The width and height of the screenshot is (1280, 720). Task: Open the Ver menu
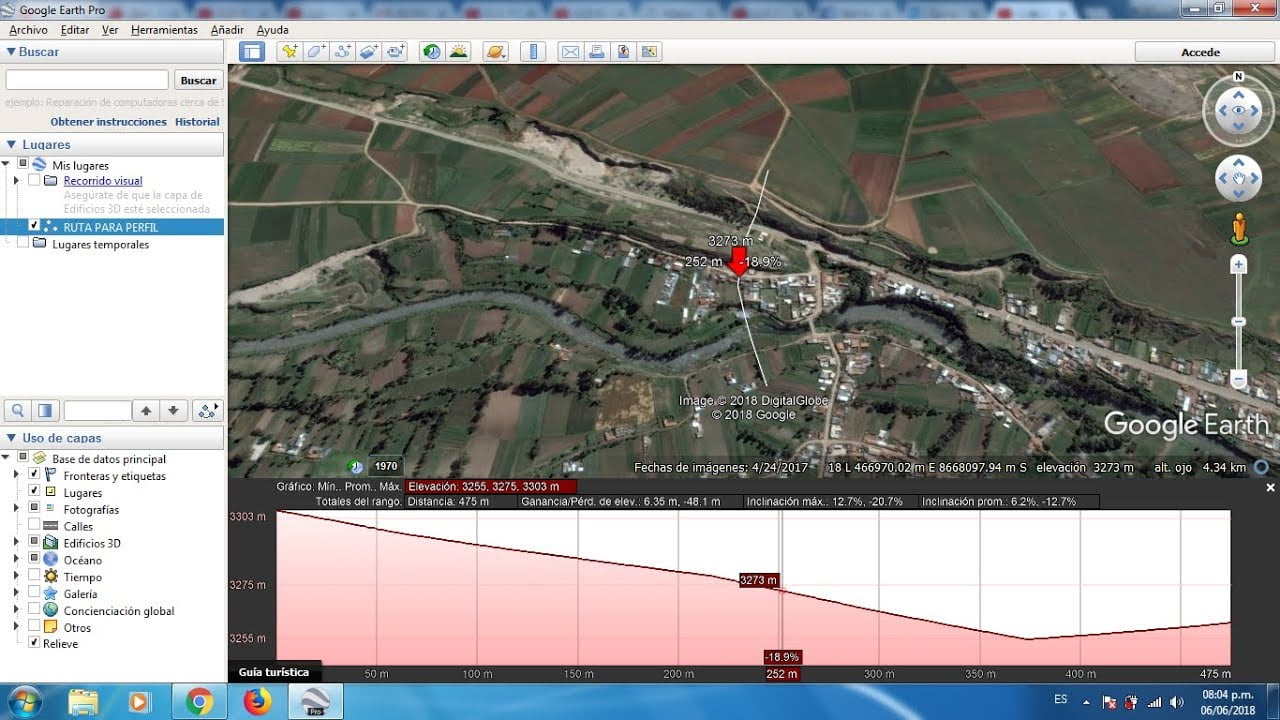pyautogui.click(x=110, y=30)
